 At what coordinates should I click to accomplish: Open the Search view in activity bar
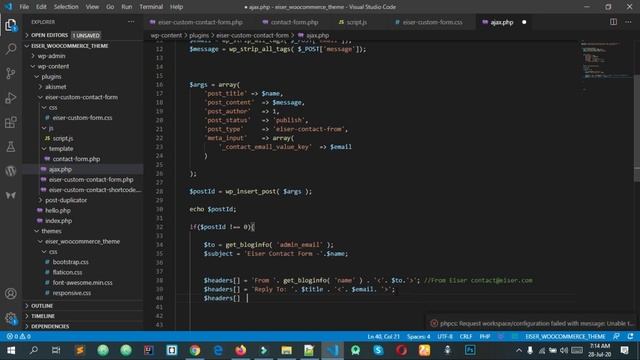coord(11,49)
